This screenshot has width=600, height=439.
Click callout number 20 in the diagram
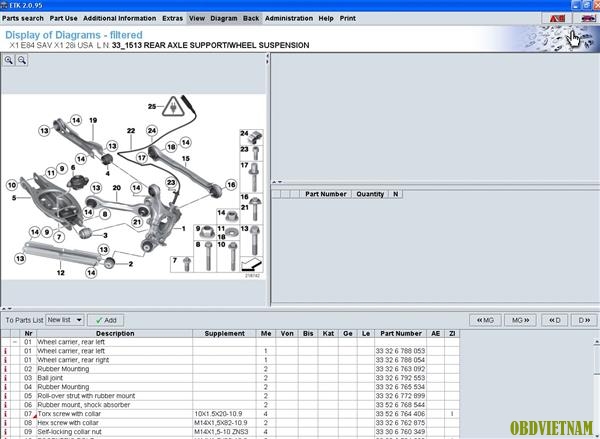coord(117,188)
